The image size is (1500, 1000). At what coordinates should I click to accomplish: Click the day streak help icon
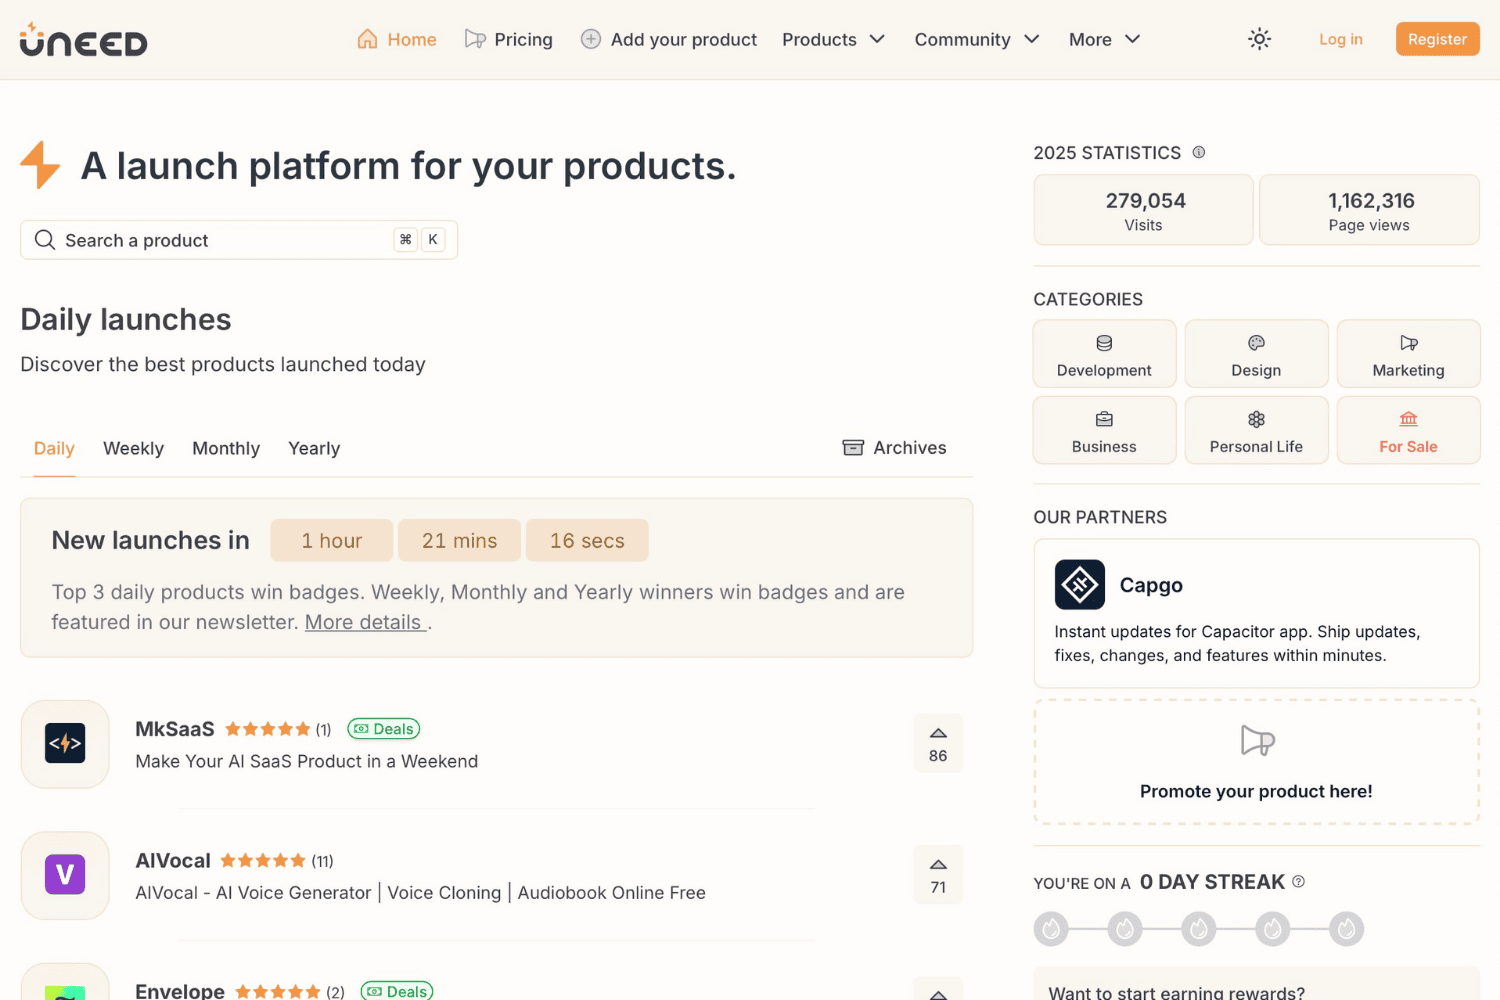(x=1298, y=881)
